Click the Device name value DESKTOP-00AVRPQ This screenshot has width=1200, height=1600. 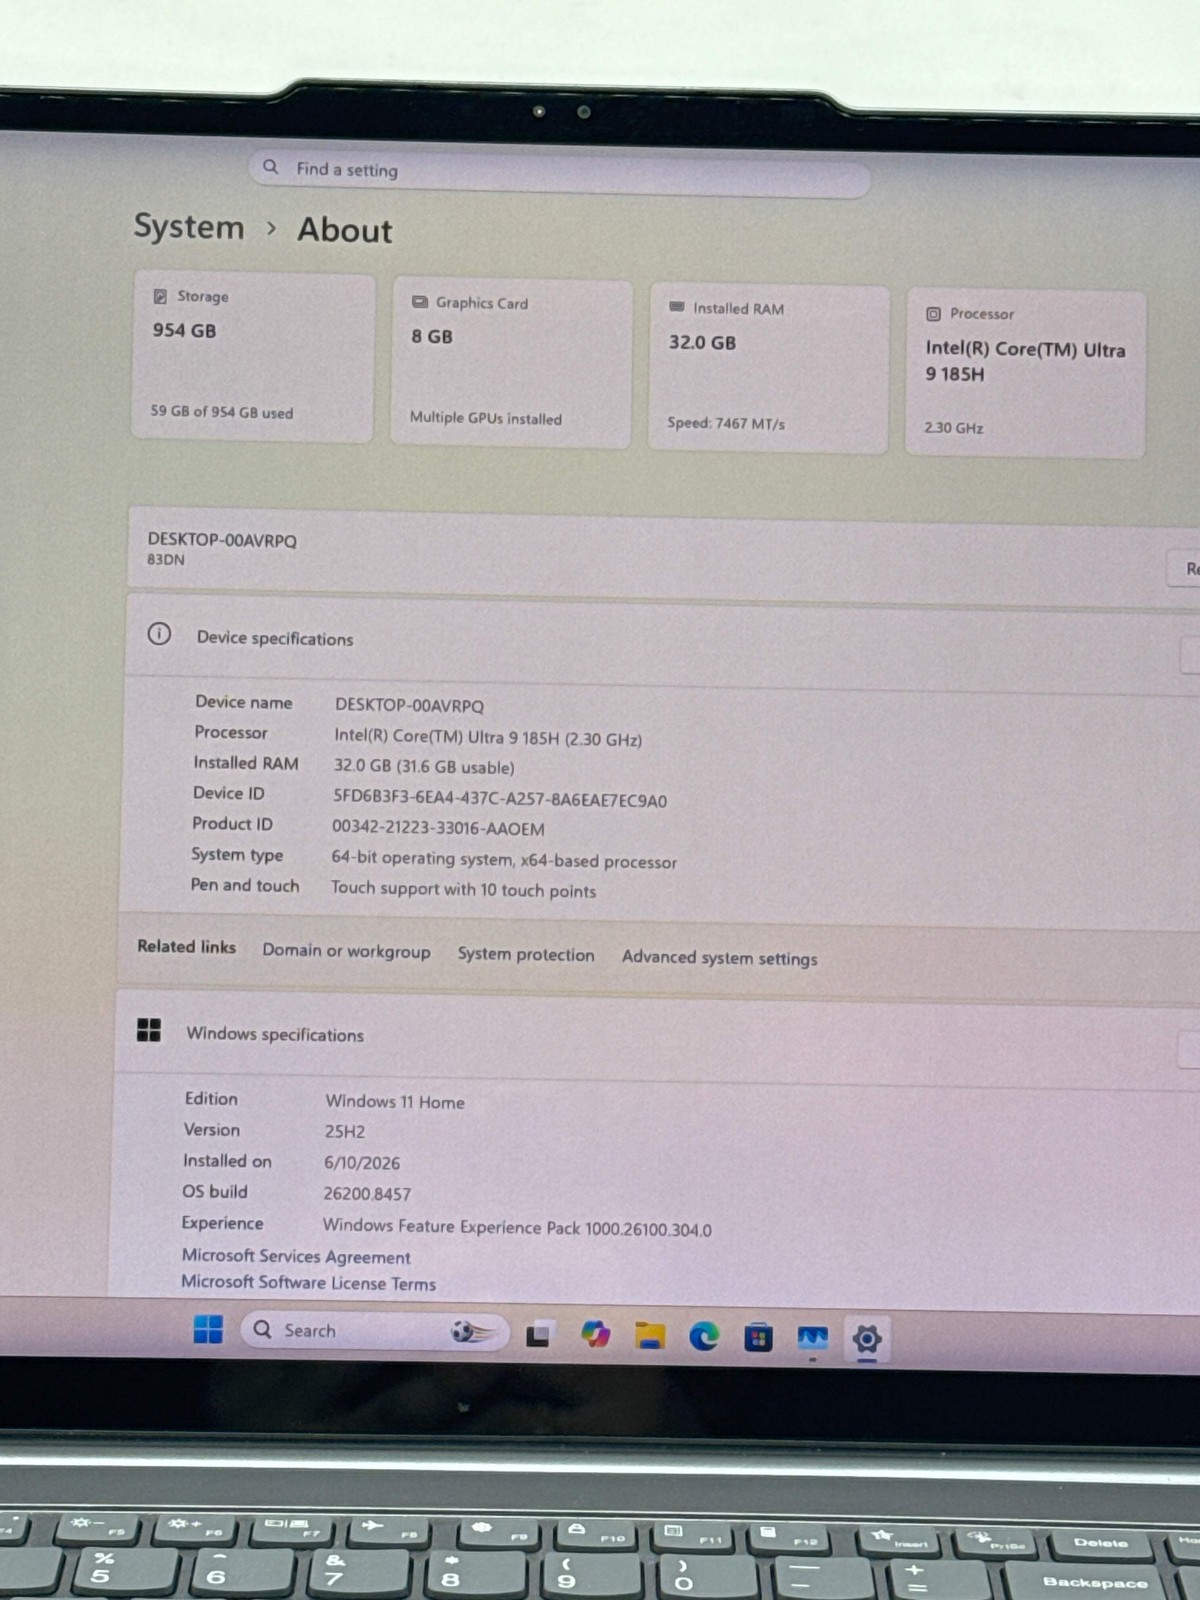tap(409, 705)
